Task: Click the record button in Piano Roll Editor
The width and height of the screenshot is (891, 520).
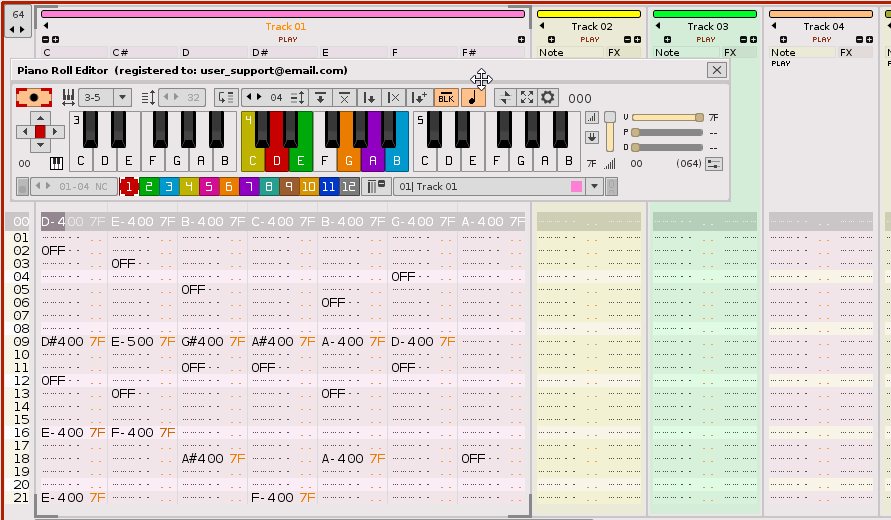Action: [x=34, y=97]
